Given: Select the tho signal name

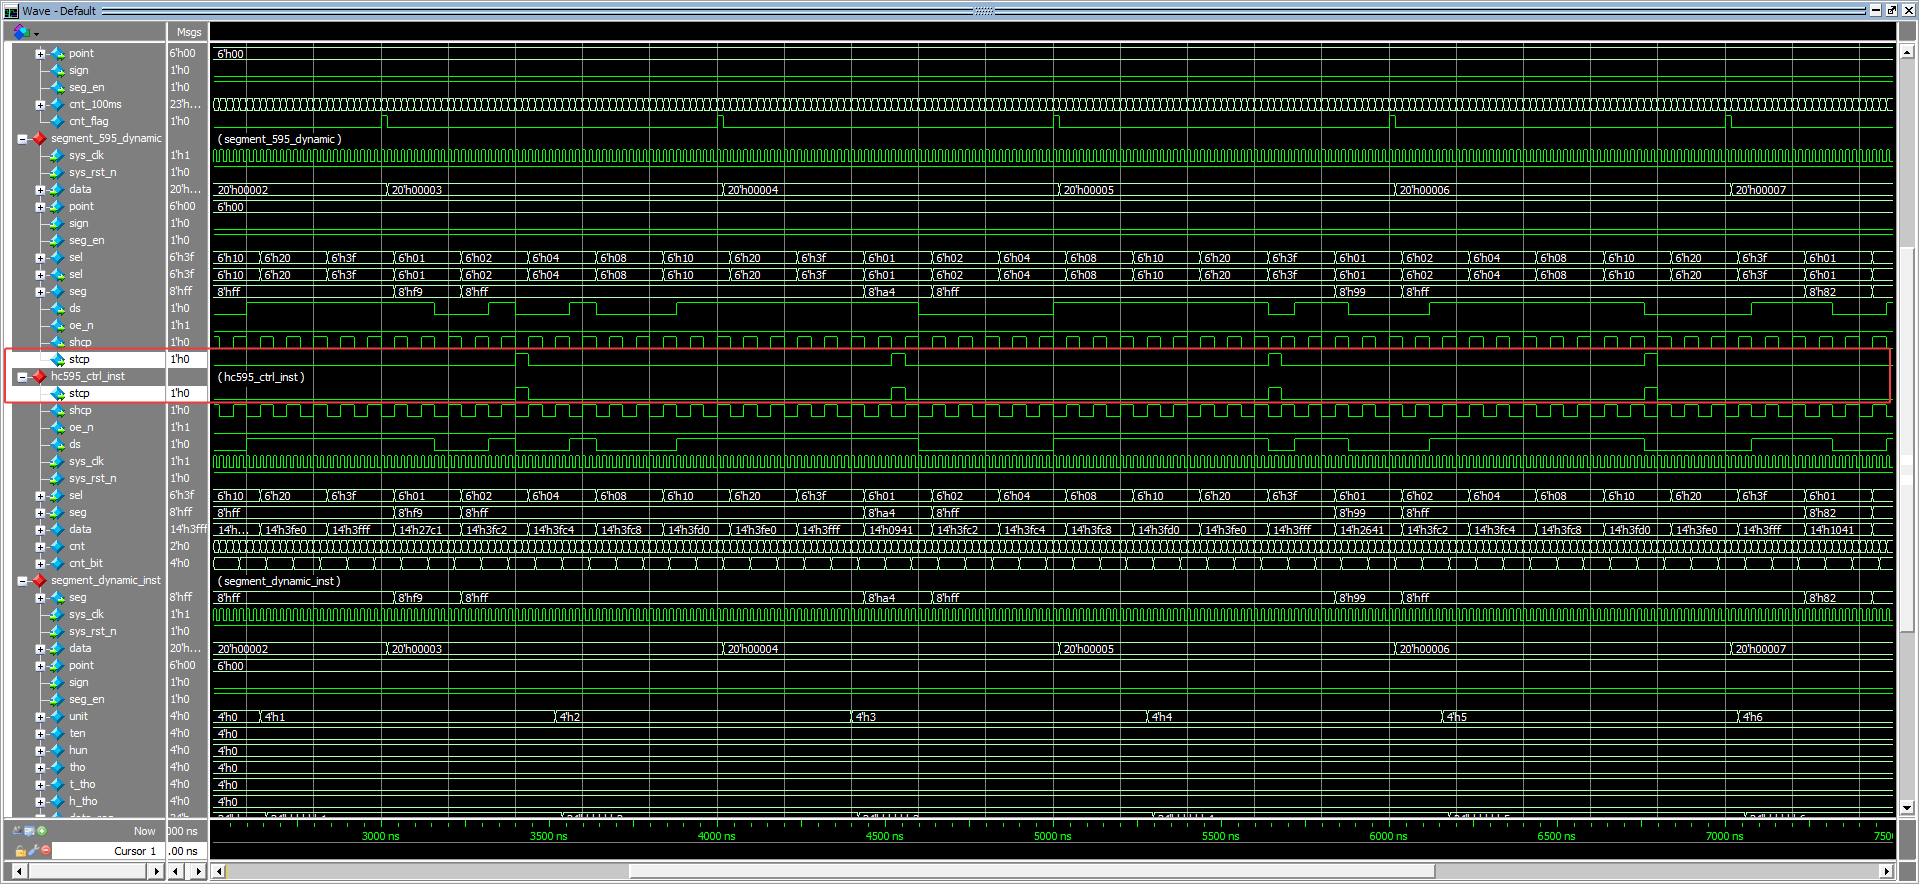Looking at the screenshot, I should tap(77, 767).
